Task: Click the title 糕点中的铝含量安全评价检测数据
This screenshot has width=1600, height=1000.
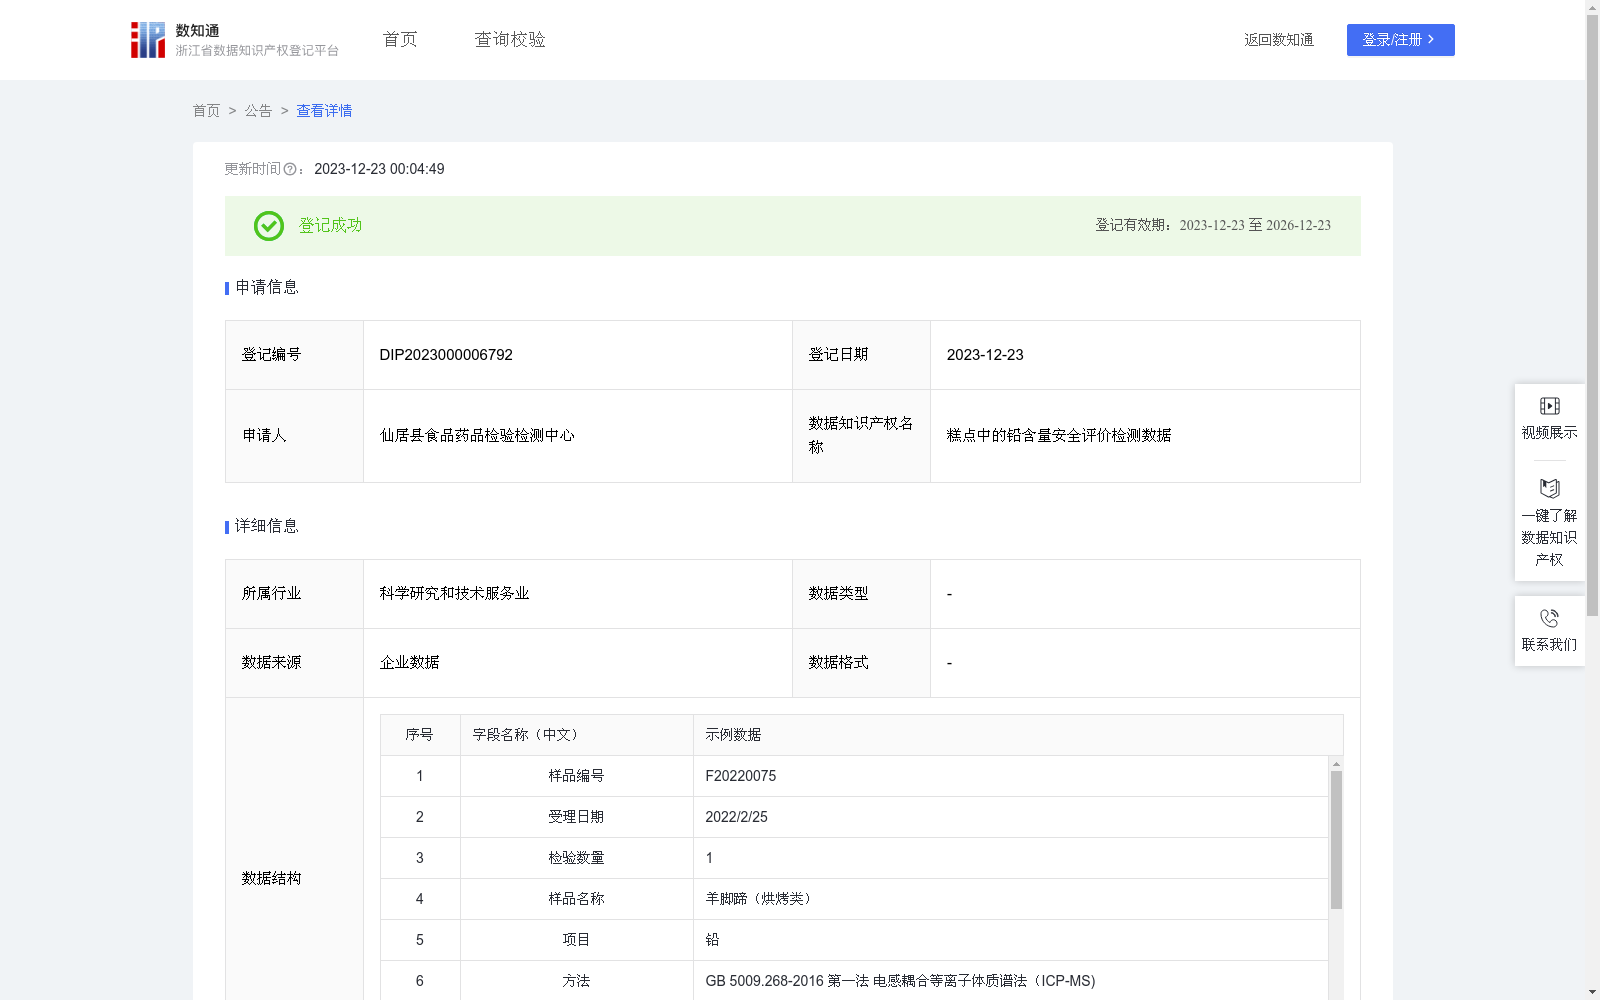Action: click(x=1059, y=436)
